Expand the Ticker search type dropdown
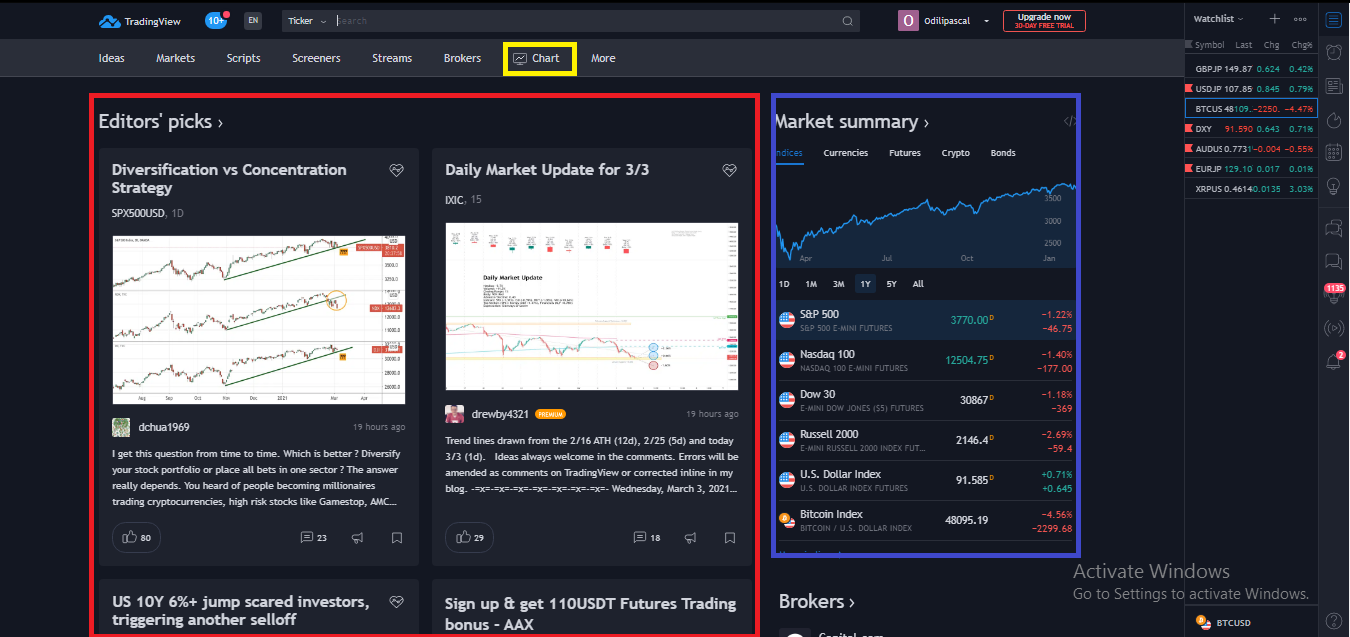The height and width of the screenshot is (637, 1350). (307, 21)
